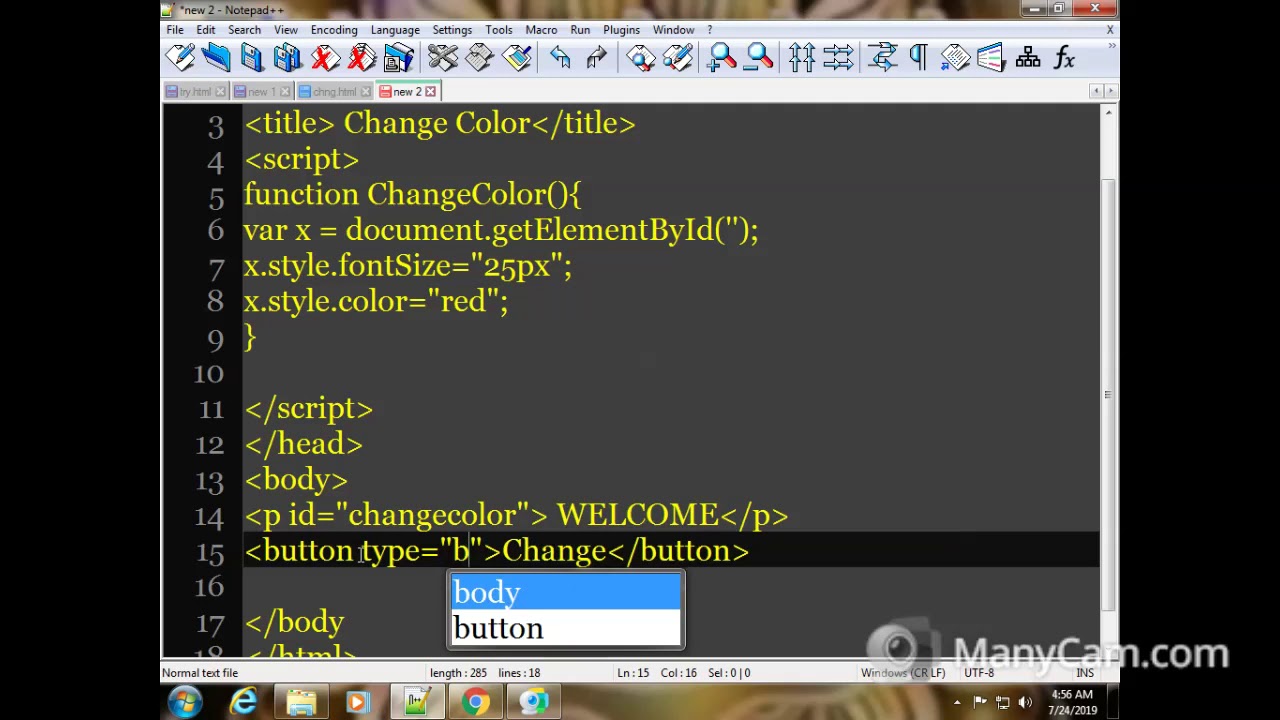Screen dimensions: 1280x720
Task: Click the Find toolbar icon
Action: point(641,58)
